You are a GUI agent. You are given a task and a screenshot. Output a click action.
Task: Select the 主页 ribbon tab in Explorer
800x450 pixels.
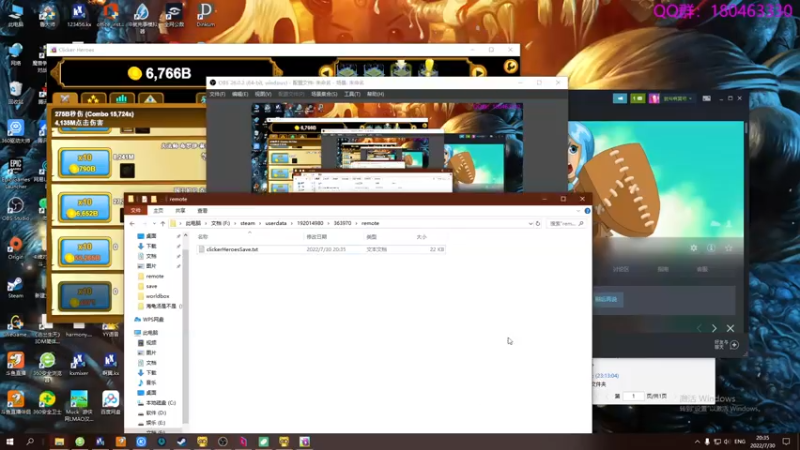(x=159, y=210)
